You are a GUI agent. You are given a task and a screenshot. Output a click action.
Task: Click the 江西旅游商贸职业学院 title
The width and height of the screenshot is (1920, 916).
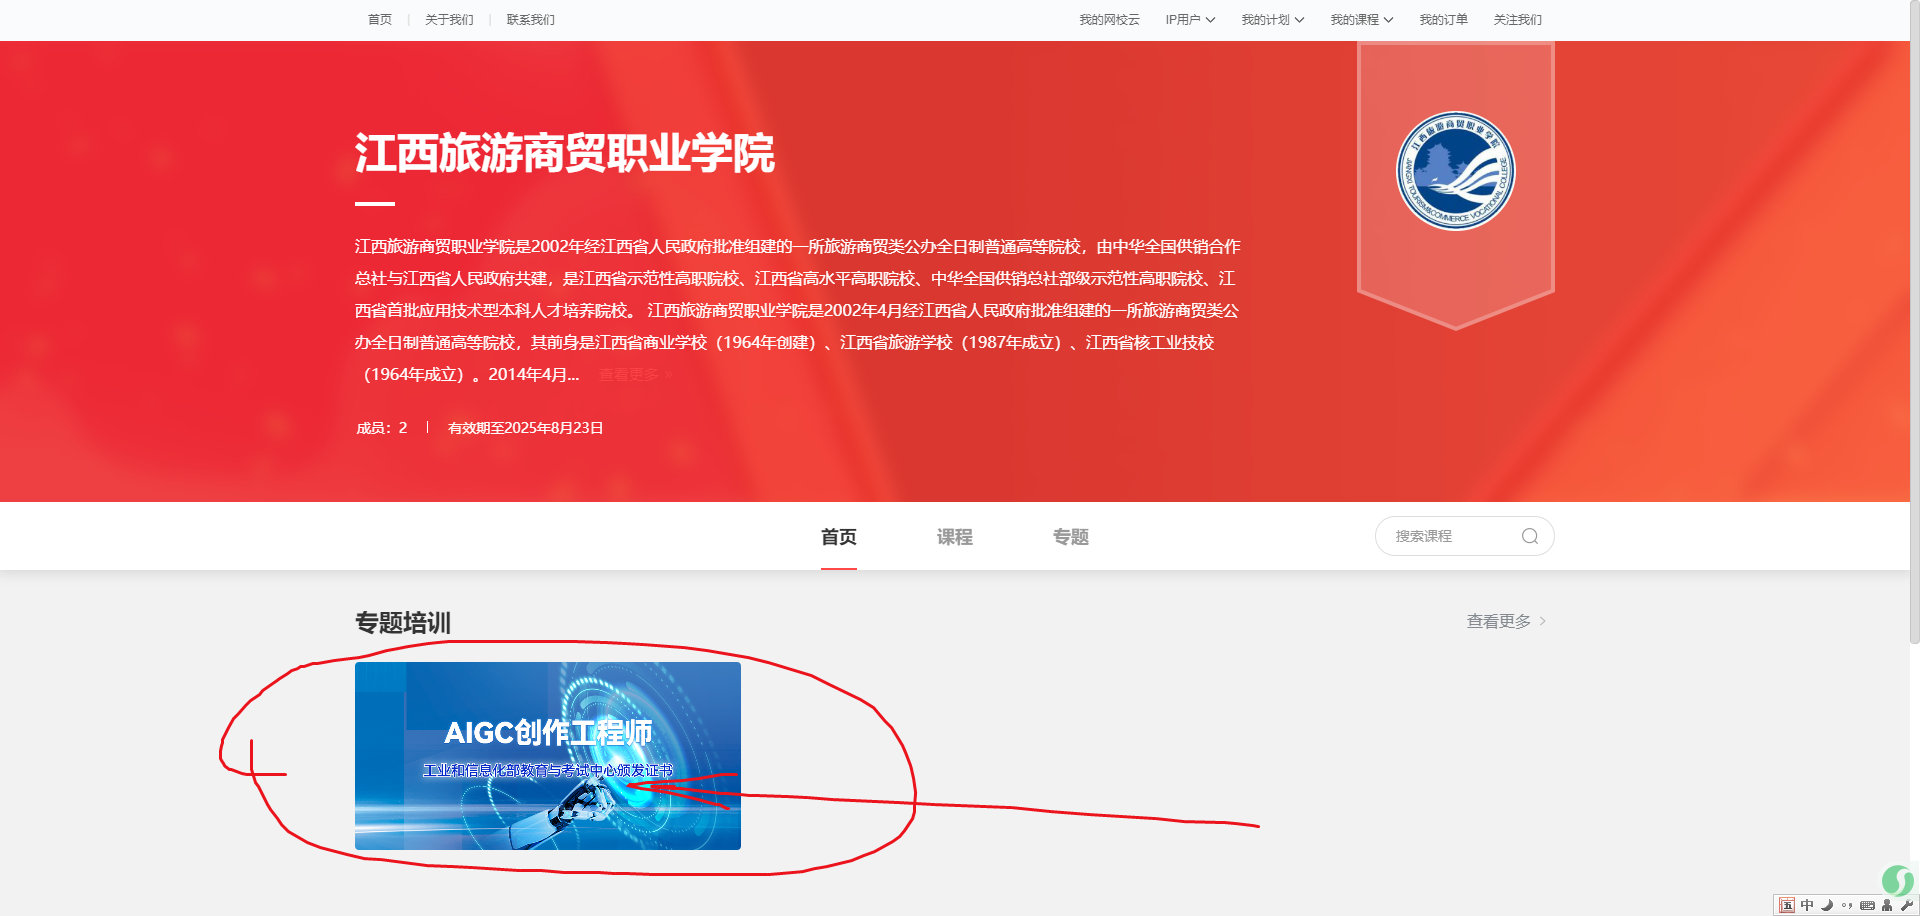coord(565,153)
